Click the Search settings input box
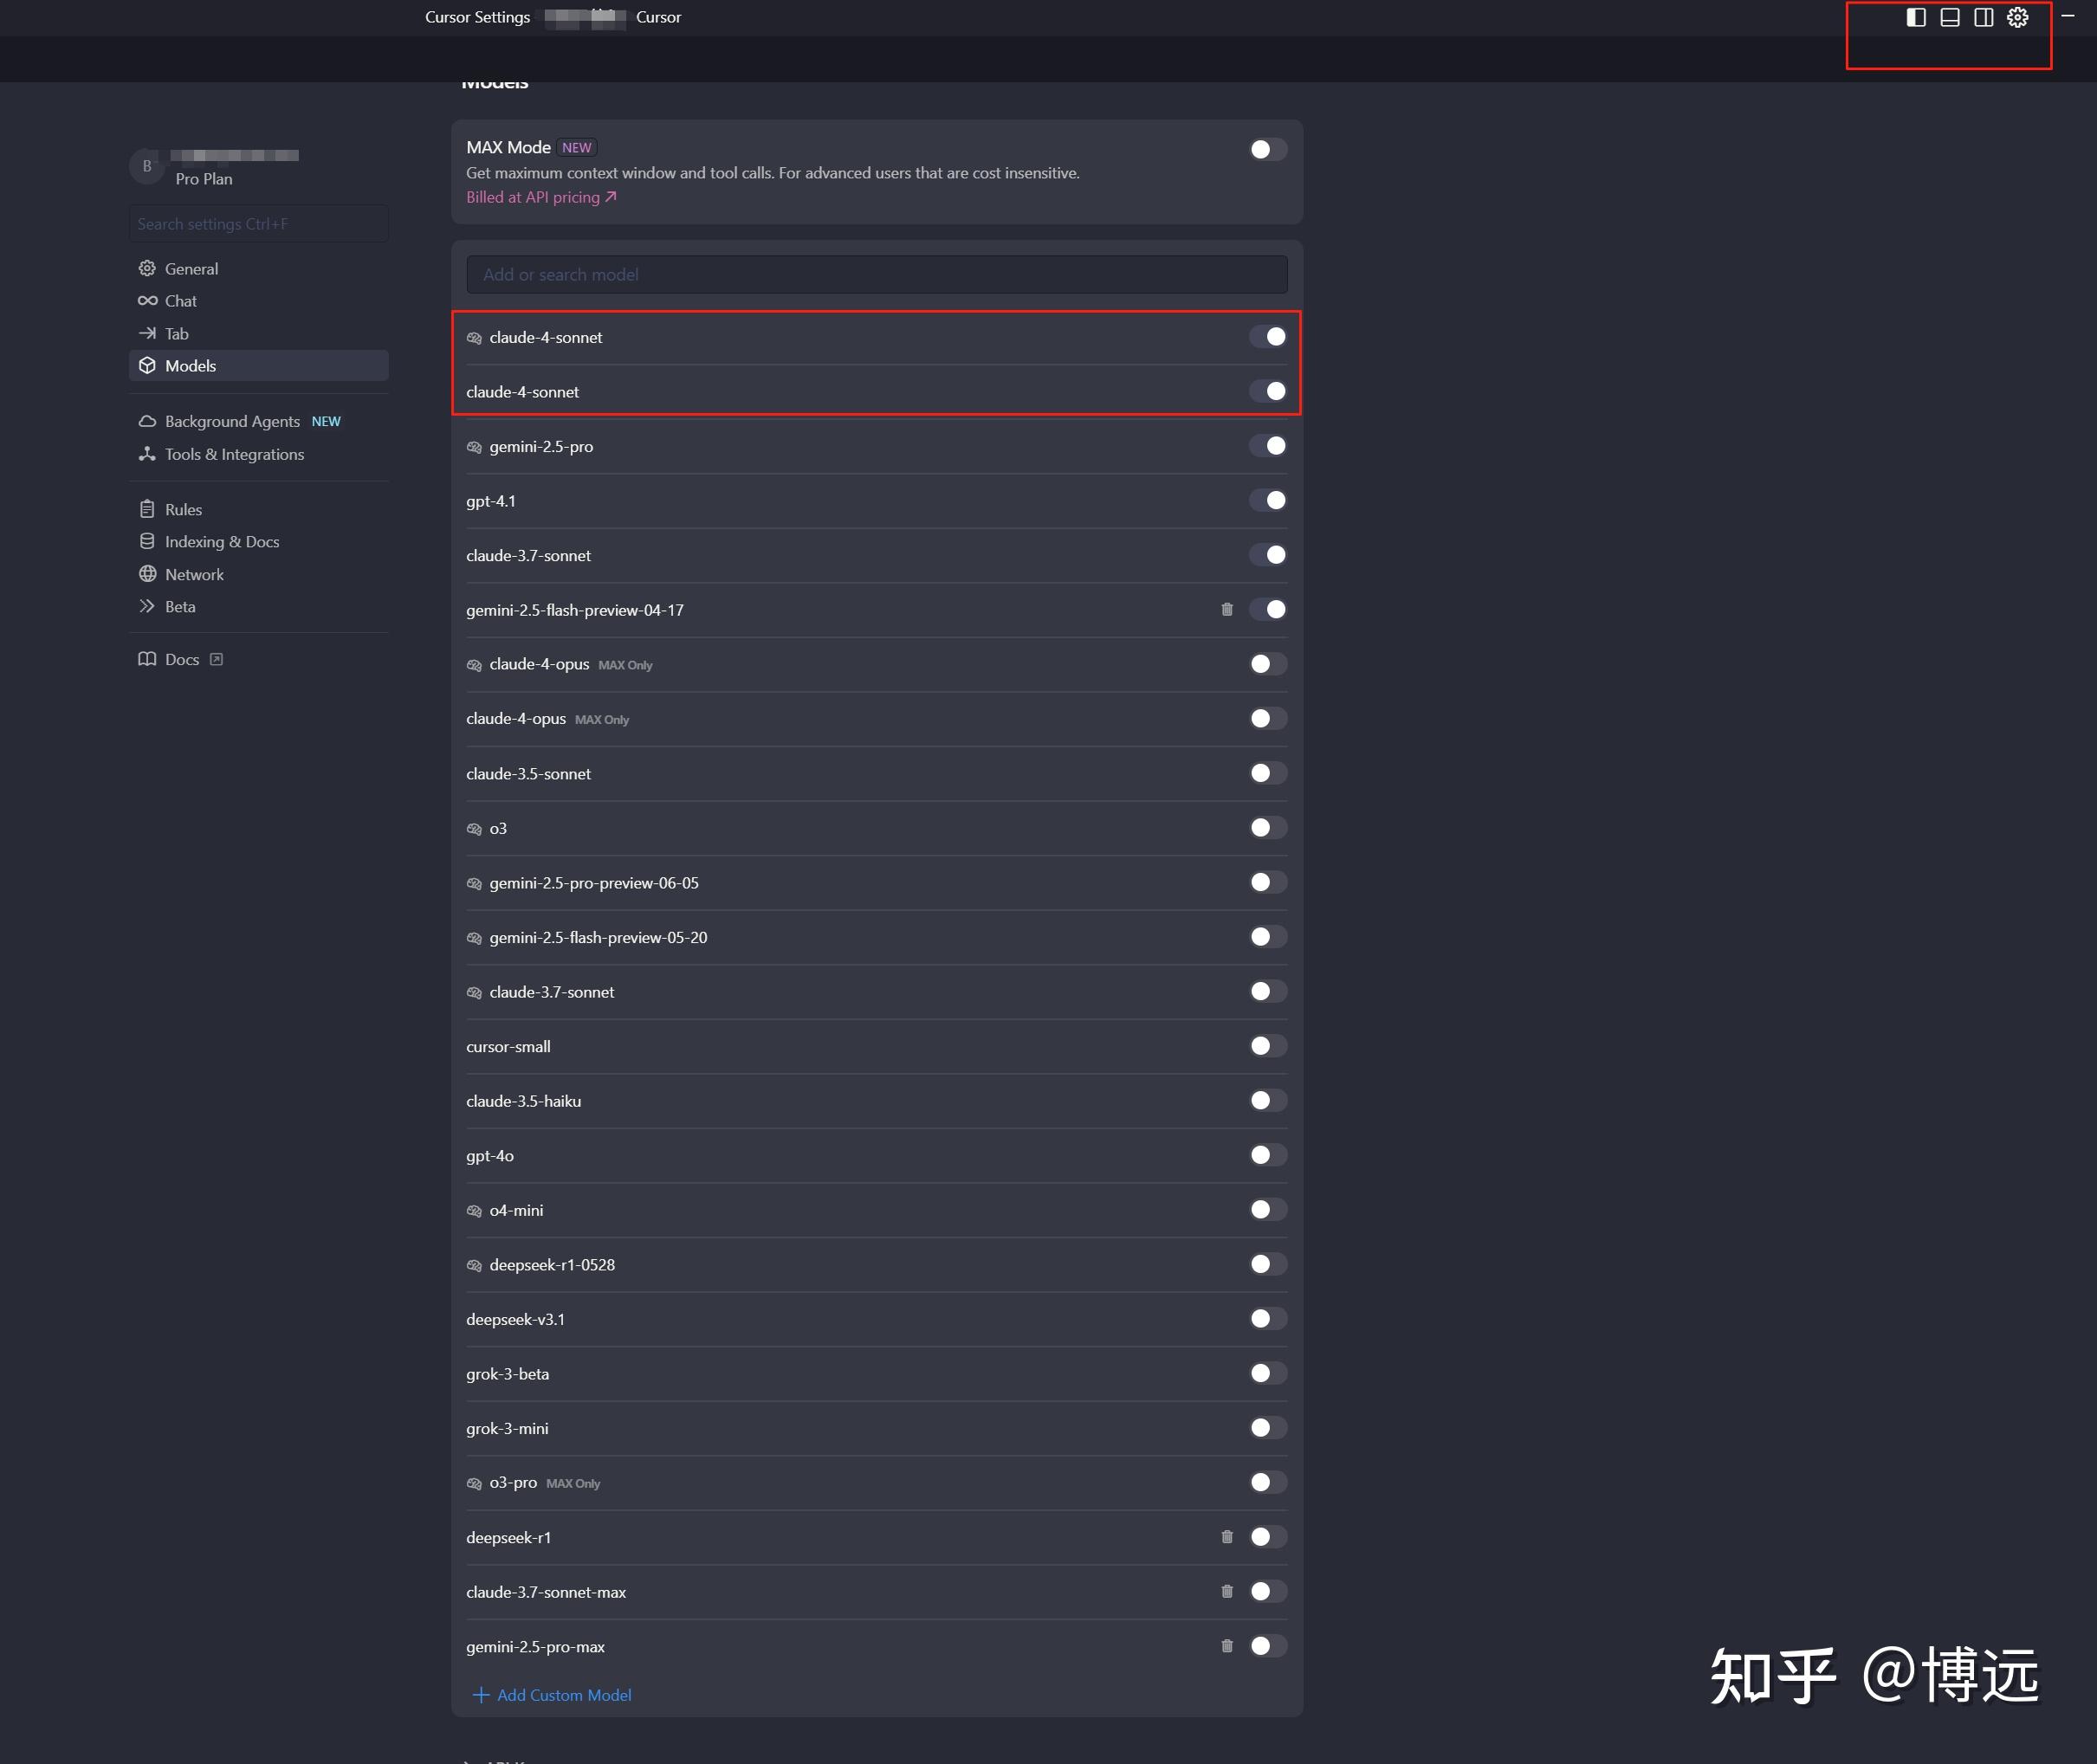 pos(258,224)
